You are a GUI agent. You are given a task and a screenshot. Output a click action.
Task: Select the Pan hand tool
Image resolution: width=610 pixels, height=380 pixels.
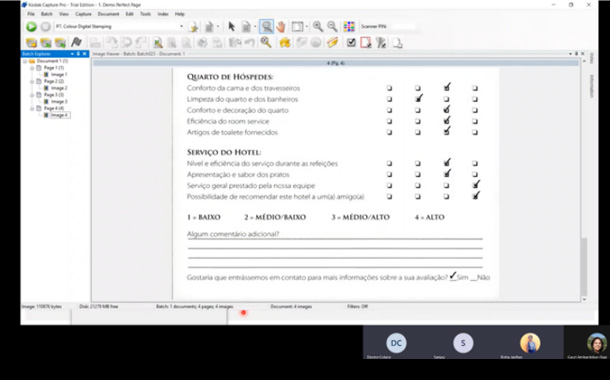[x=281, y=26]
